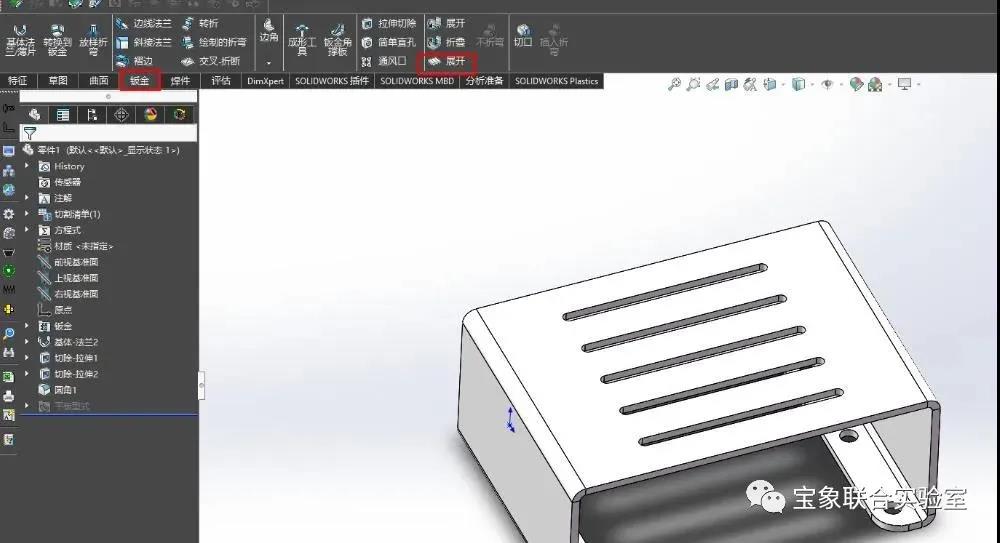Open the 曲面 surfaces tab
Viewport: 1000px width, 543px height.
[99, 81]
